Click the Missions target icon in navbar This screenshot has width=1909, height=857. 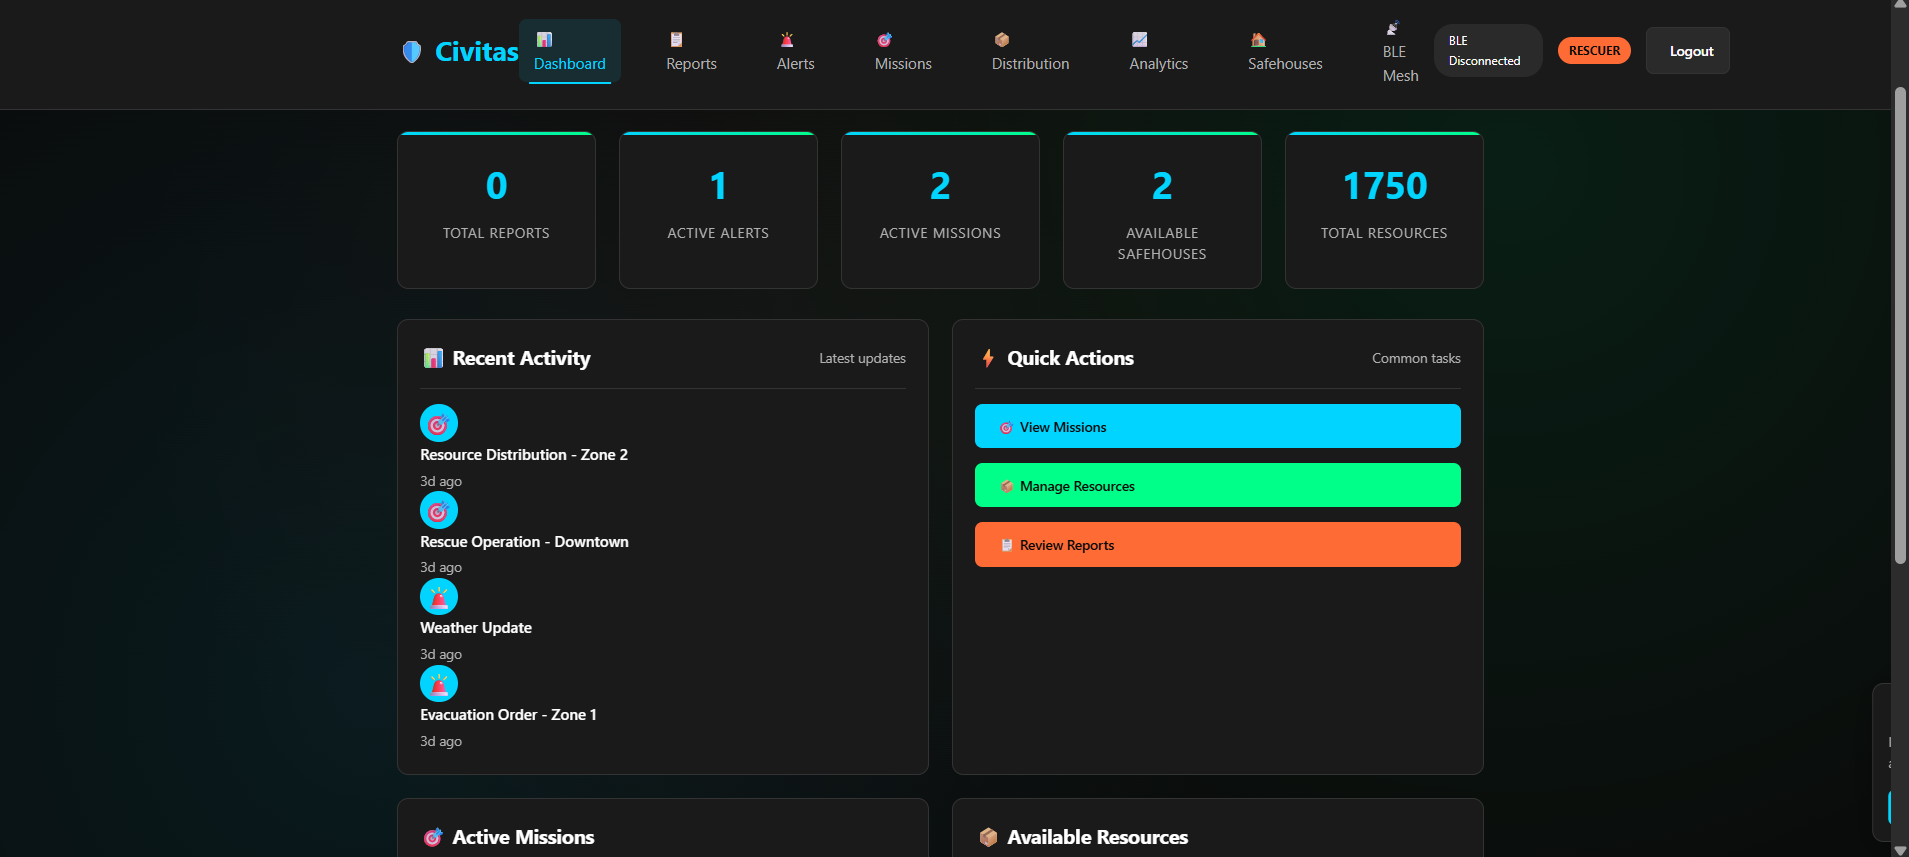(x=884, y=40)
